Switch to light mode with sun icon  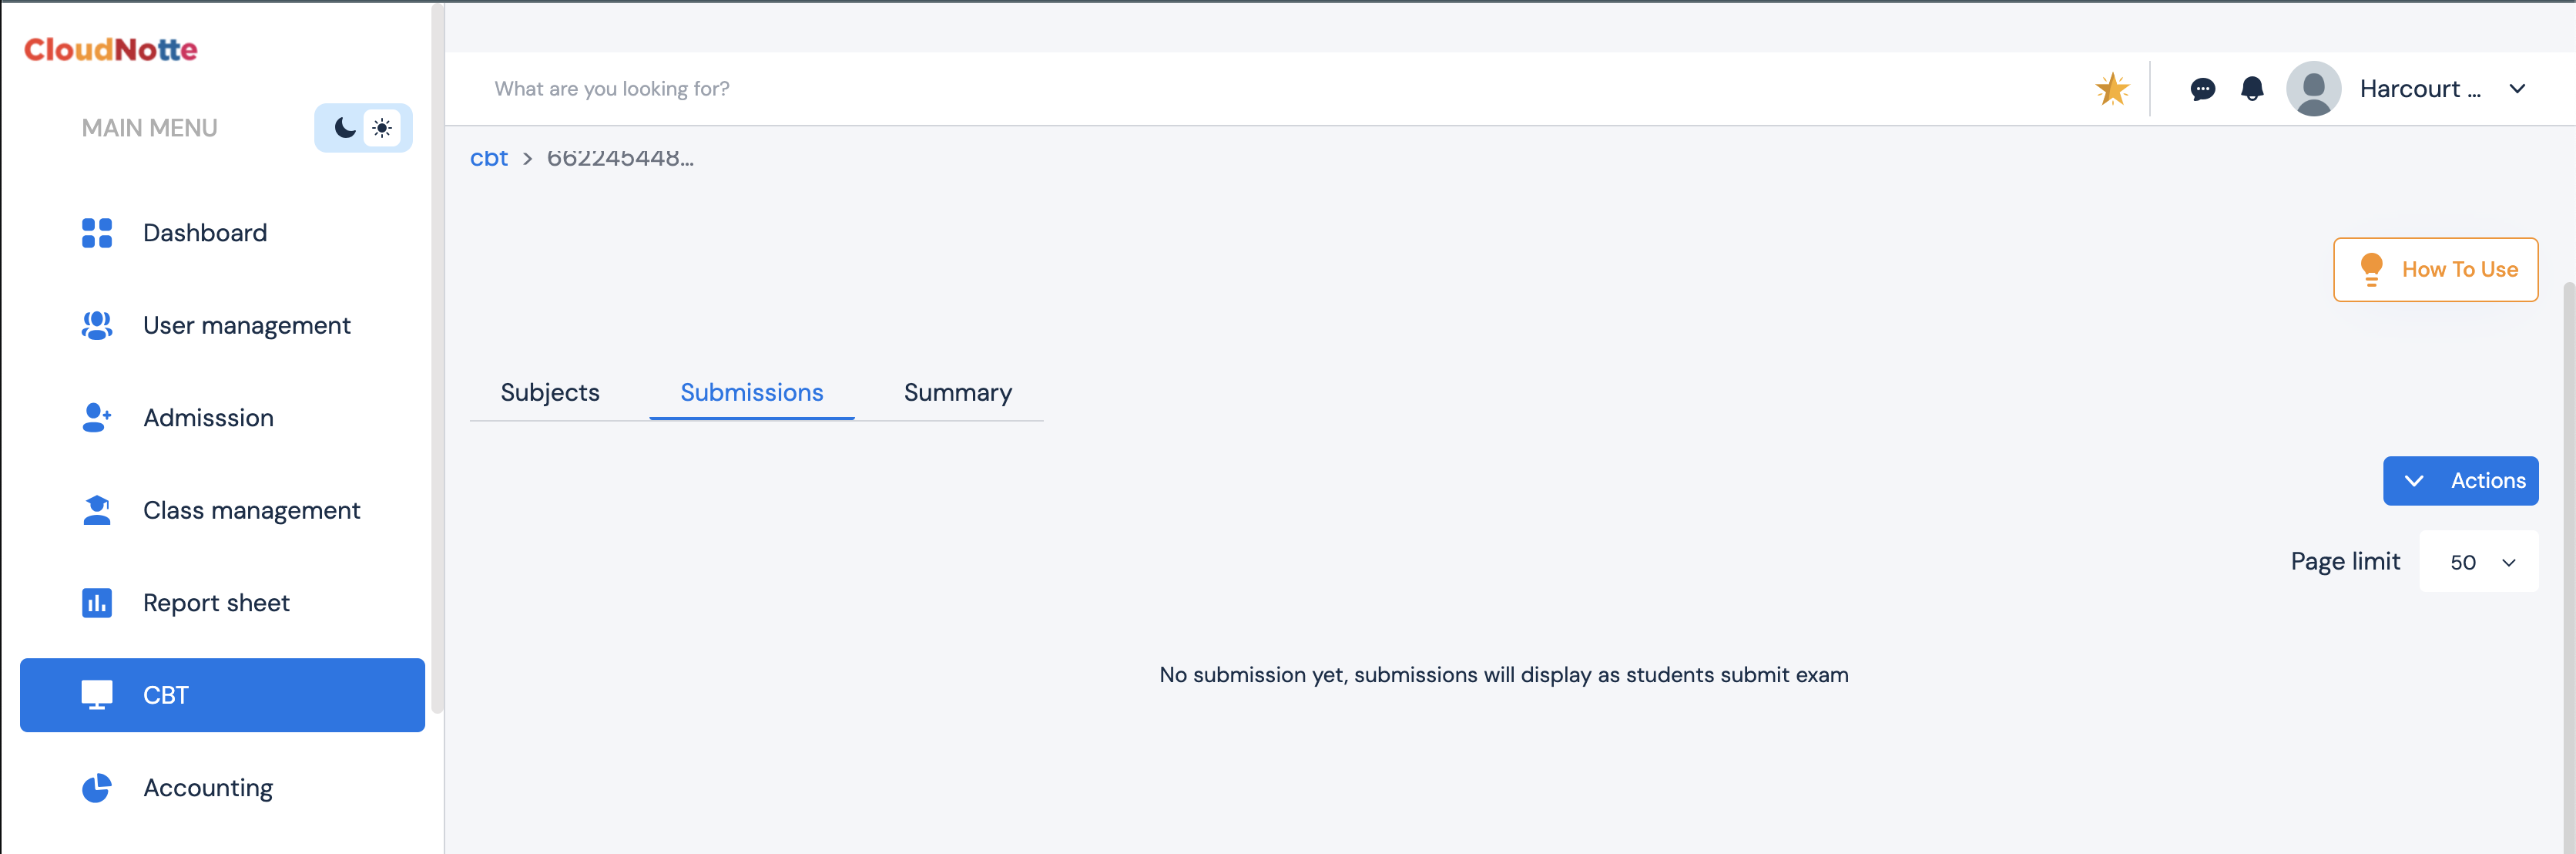point(382,128)
